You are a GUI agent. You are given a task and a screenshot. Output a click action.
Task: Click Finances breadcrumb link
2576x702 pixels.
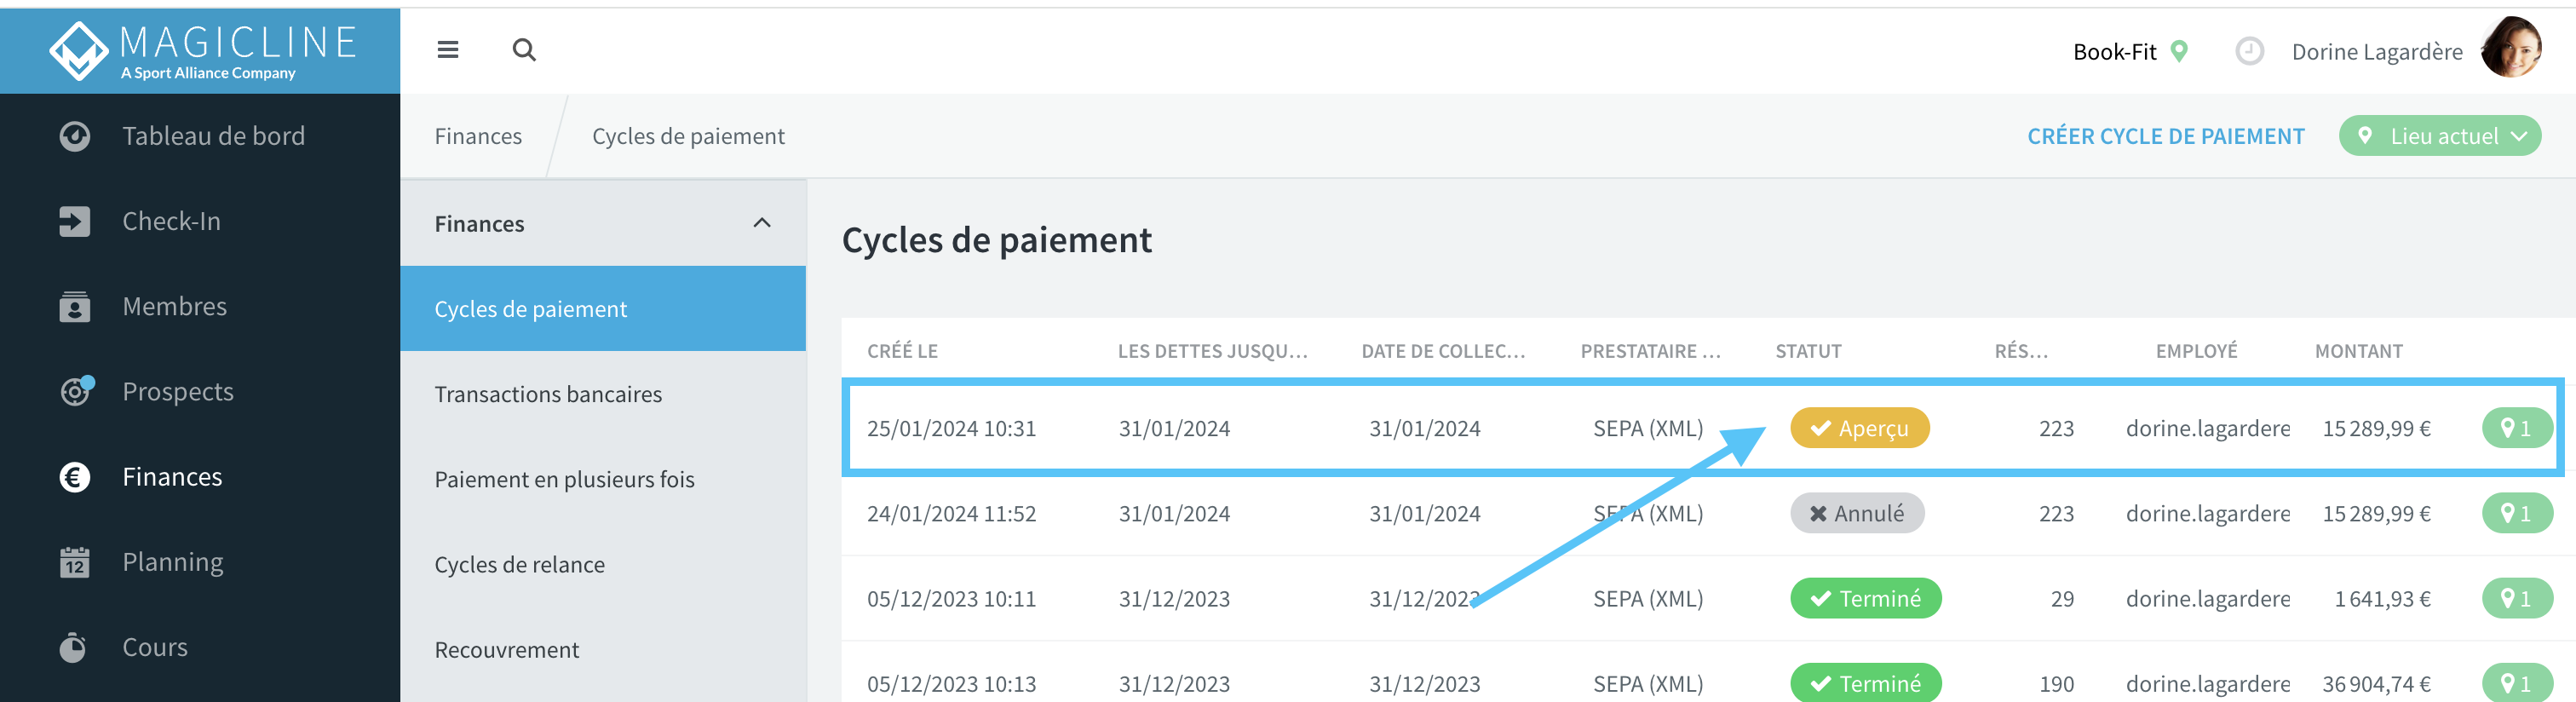(x=478, y=136)
